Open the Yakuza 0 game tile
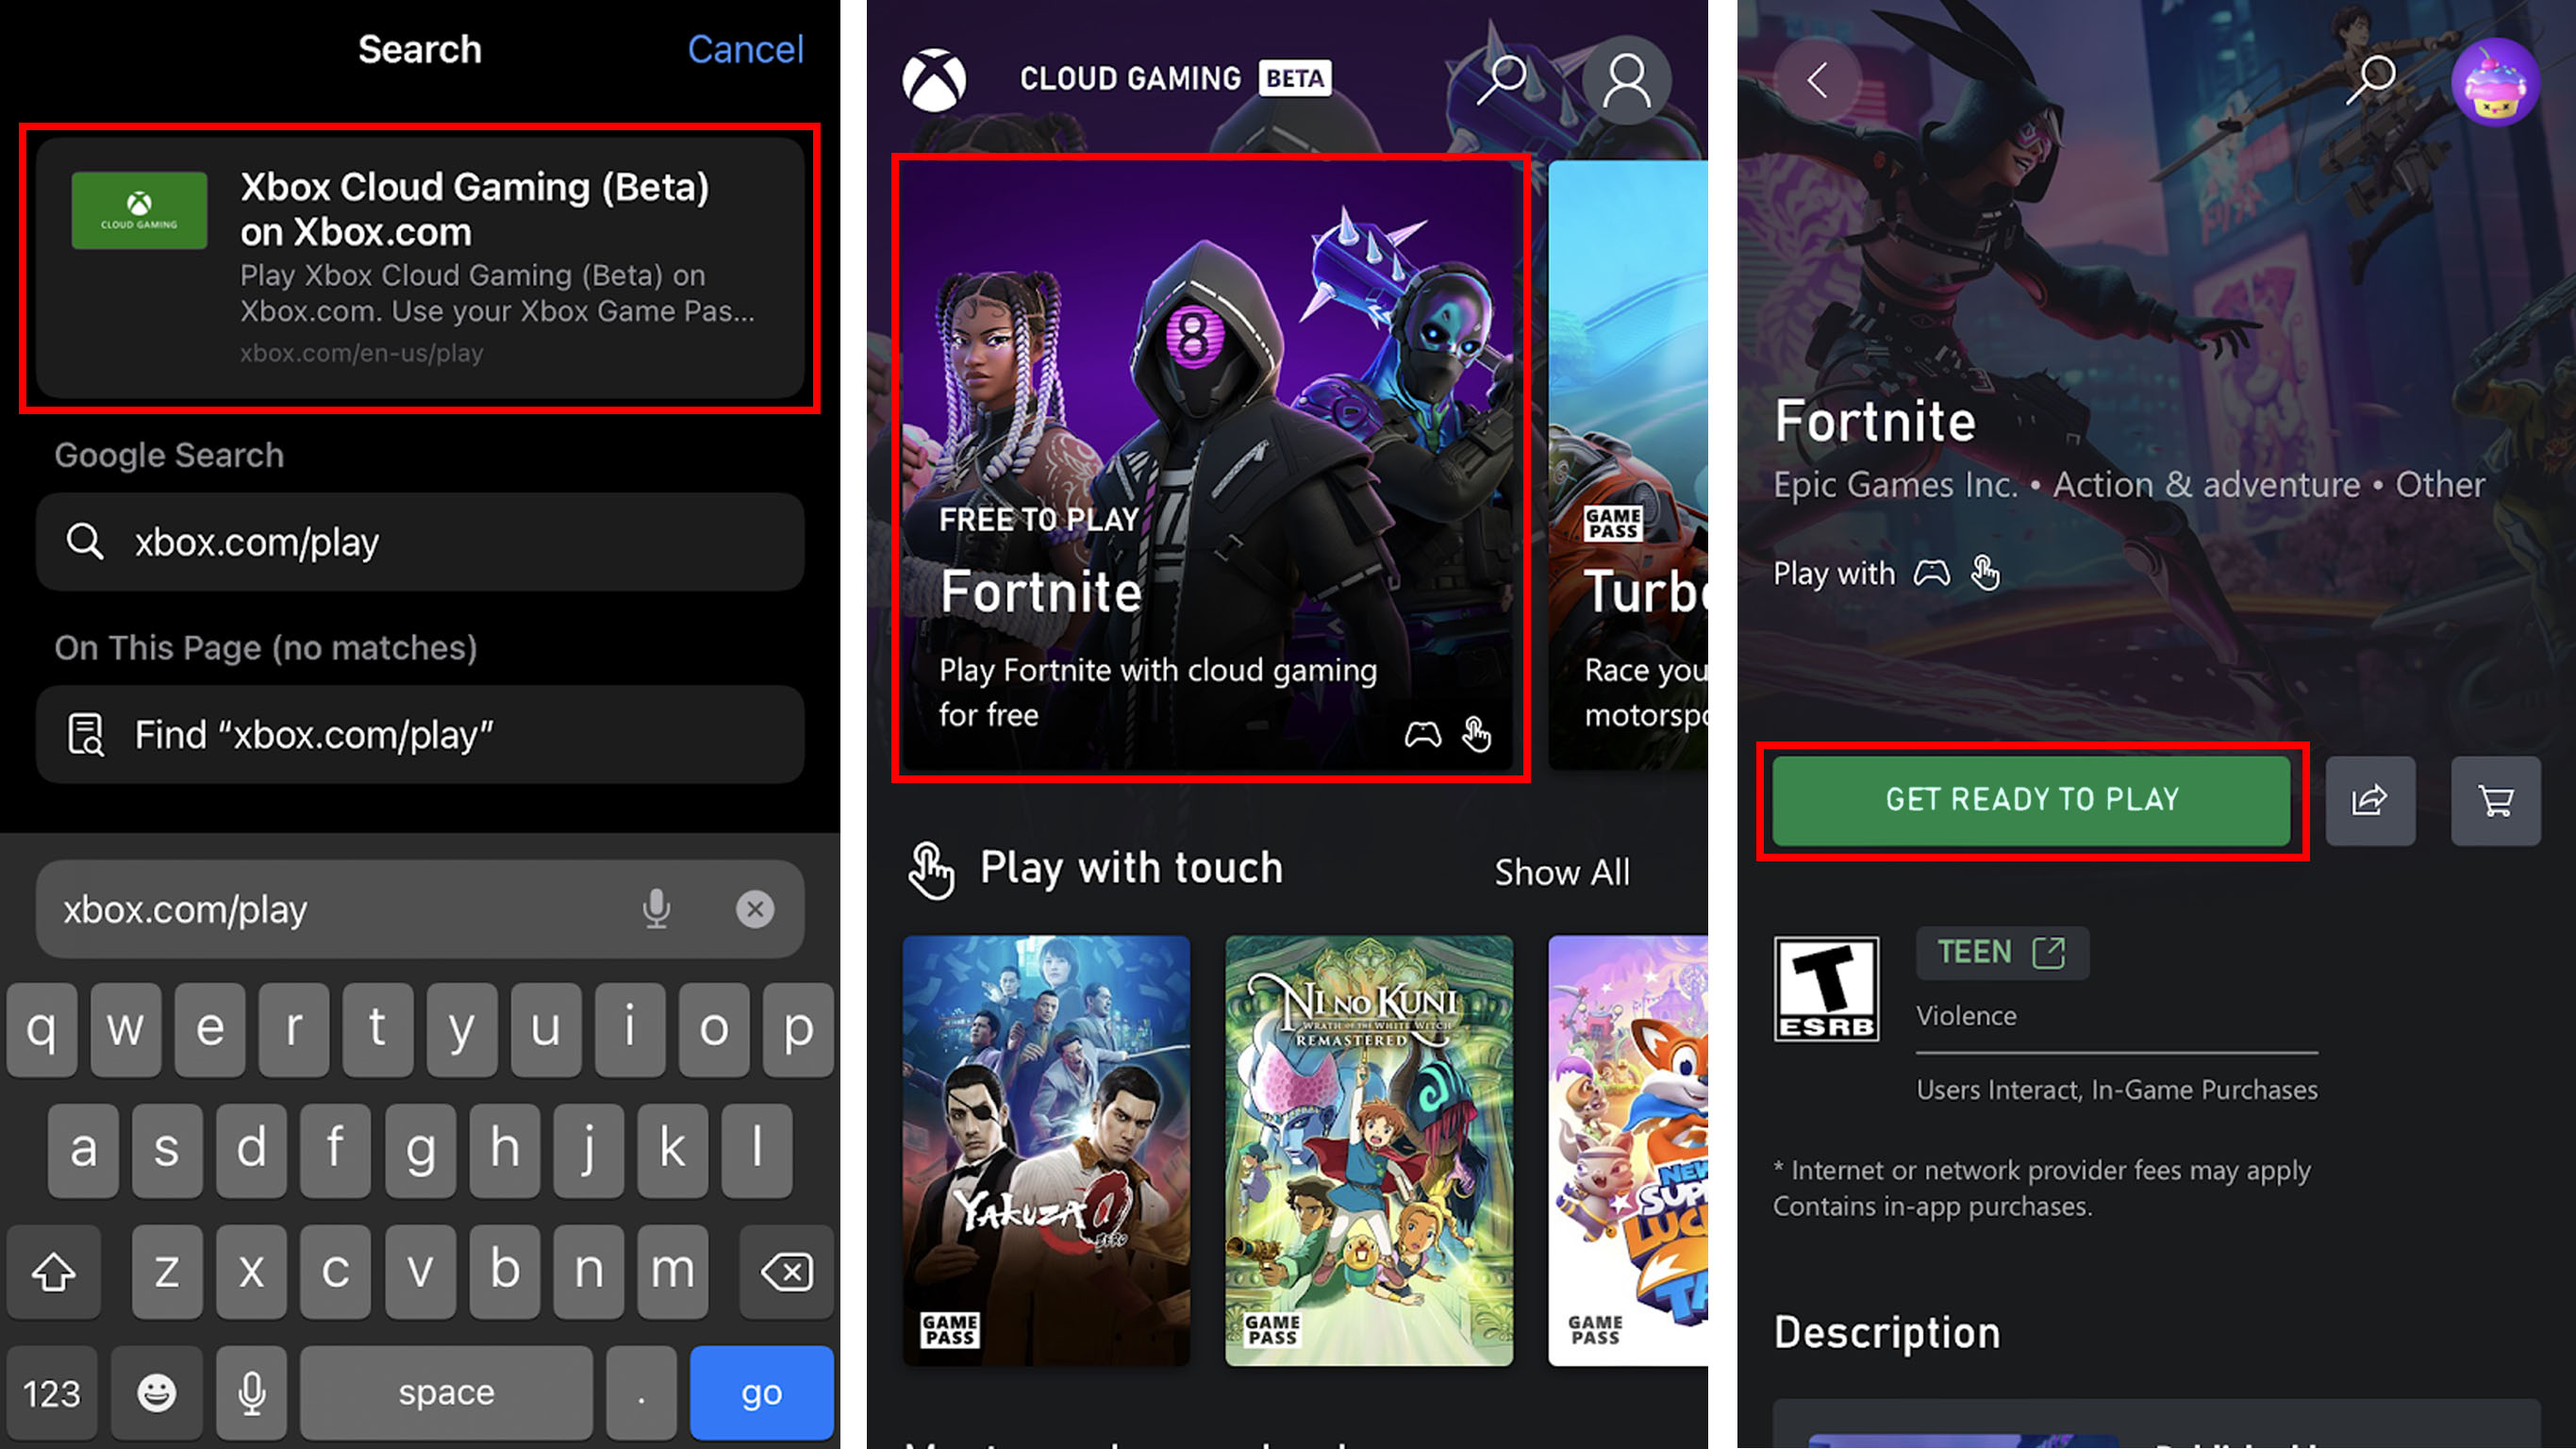 (1046, 1151)
